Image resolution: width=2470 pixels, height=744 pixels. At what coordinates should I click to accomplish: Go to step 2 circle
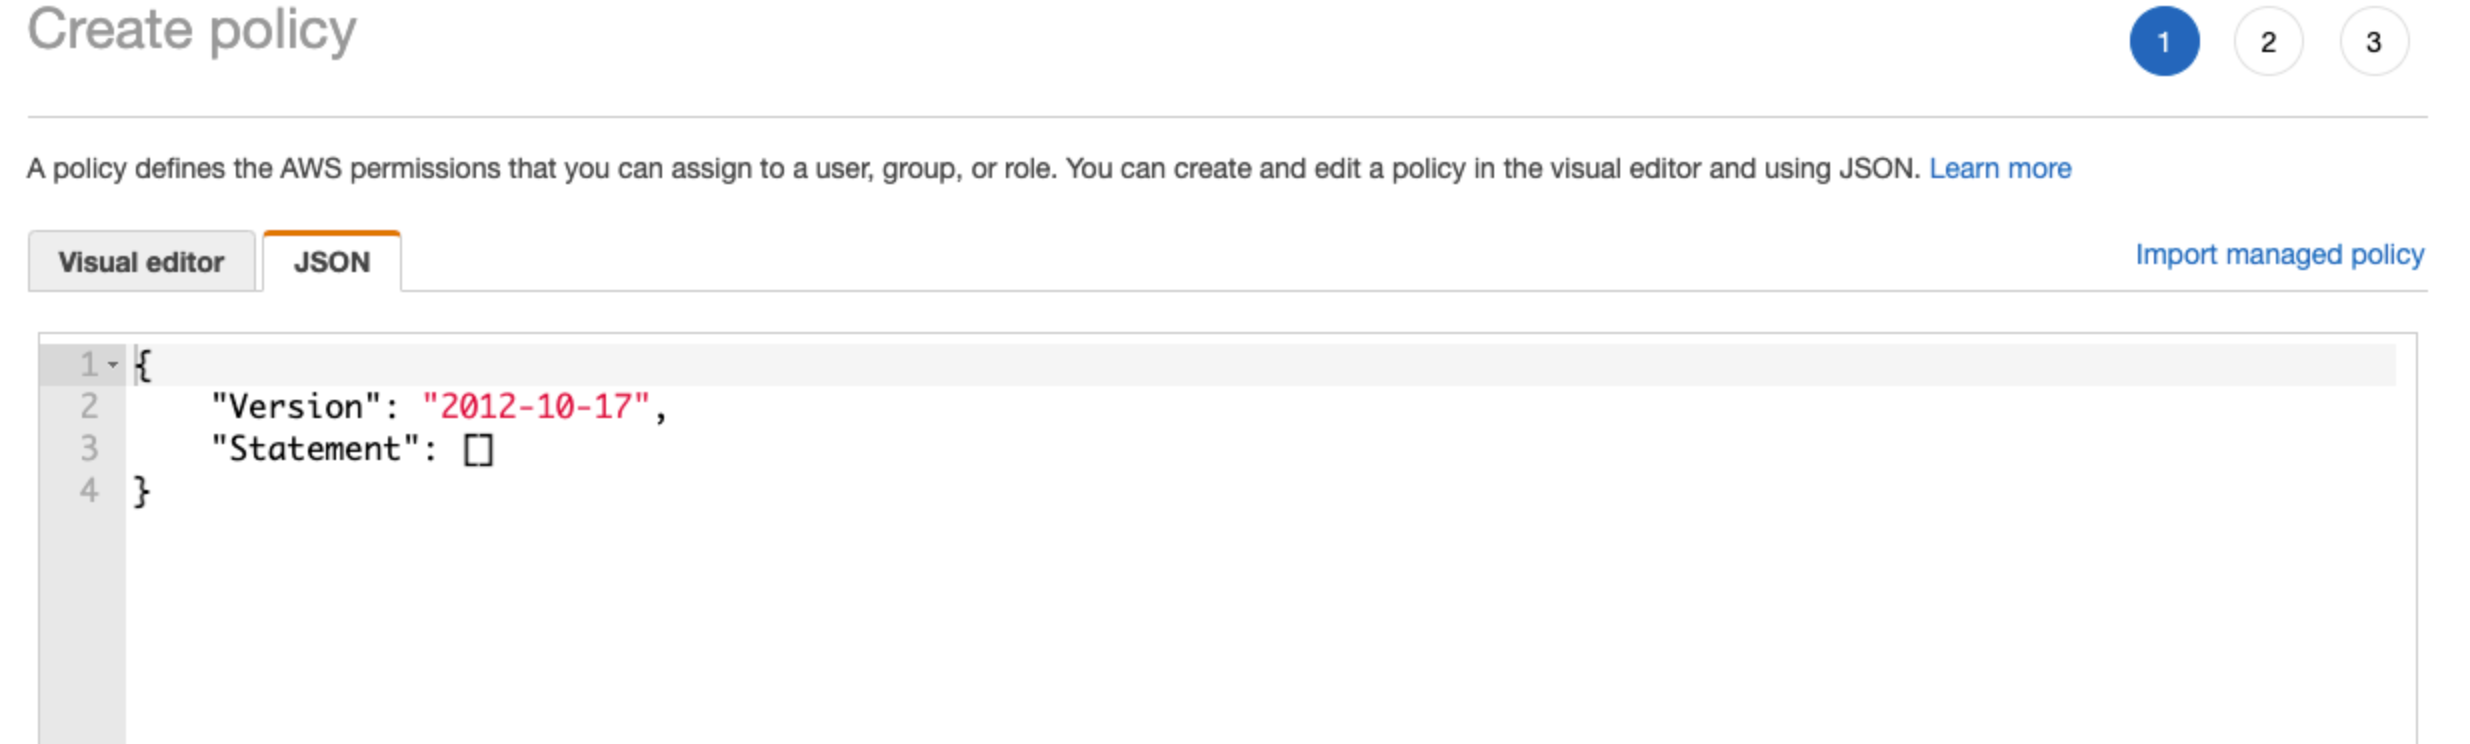(2268, 42)
